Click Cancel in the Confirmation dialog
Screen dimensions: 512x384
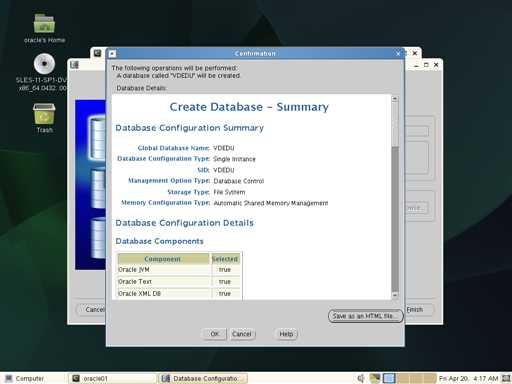(x=241, y=334)
